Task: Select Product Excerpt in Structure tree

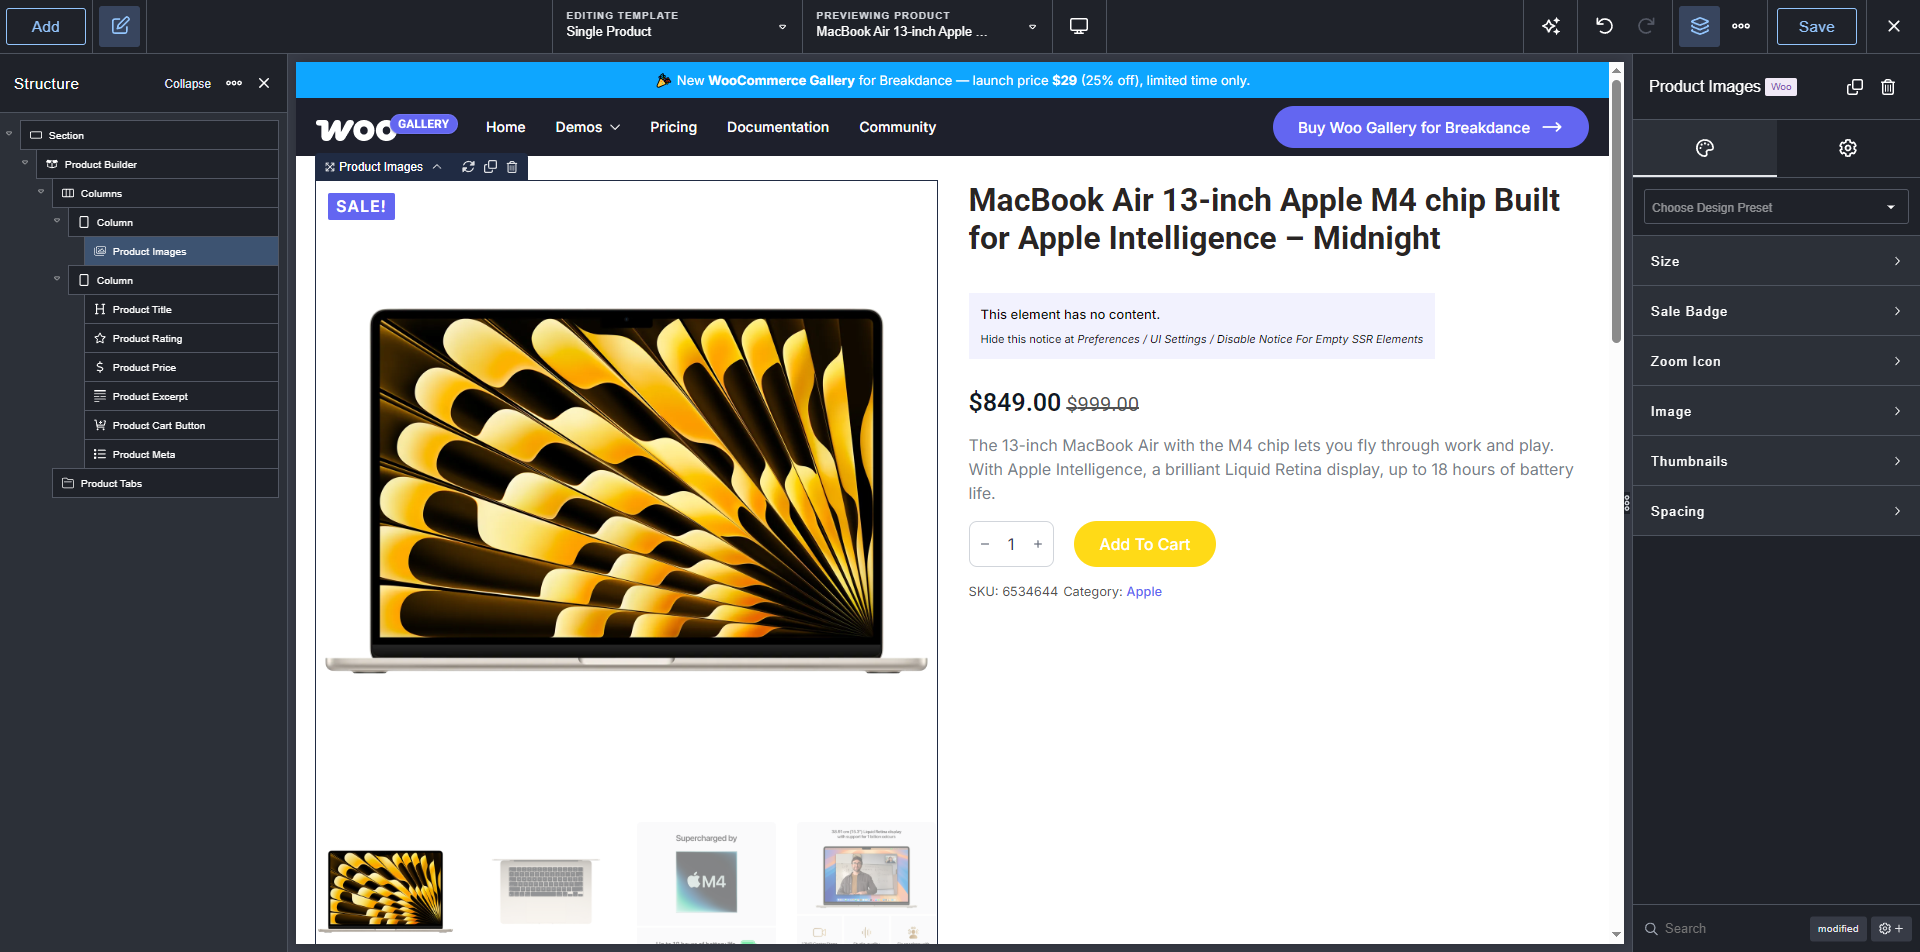Action: (x=181, y=396)
